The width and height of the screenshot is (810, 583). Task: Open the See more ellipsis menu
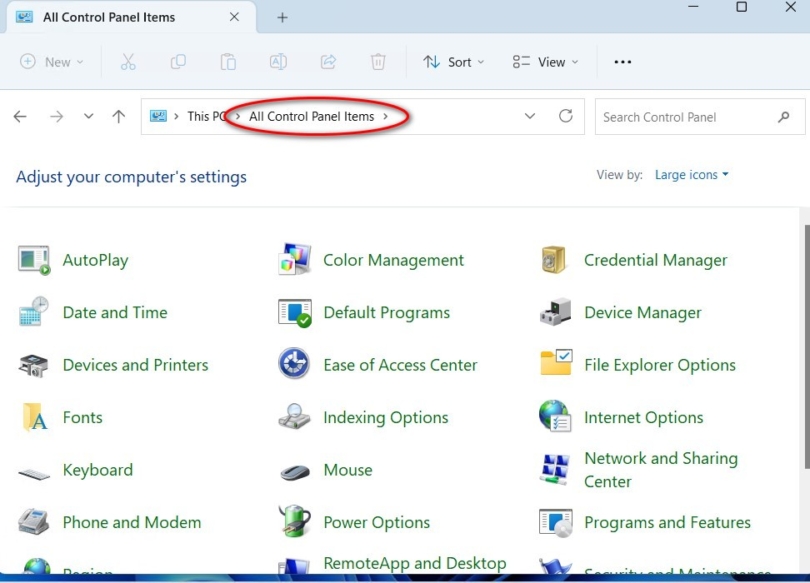coord(622,61)
